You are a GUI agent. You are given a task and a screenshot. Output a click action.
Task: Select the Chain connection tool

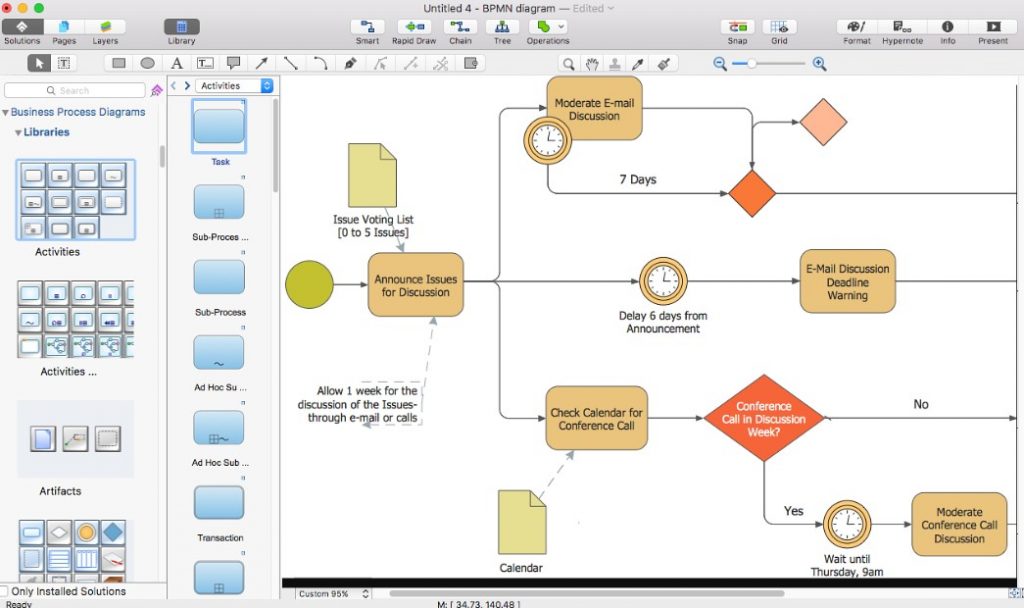[460, 27]
